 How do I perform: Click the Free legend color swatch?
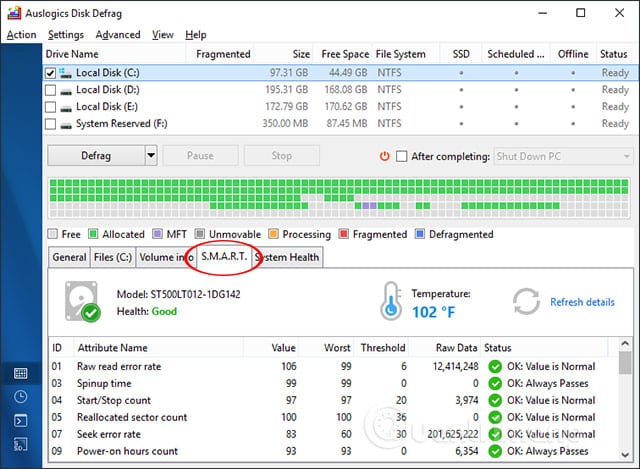[52, 234]
